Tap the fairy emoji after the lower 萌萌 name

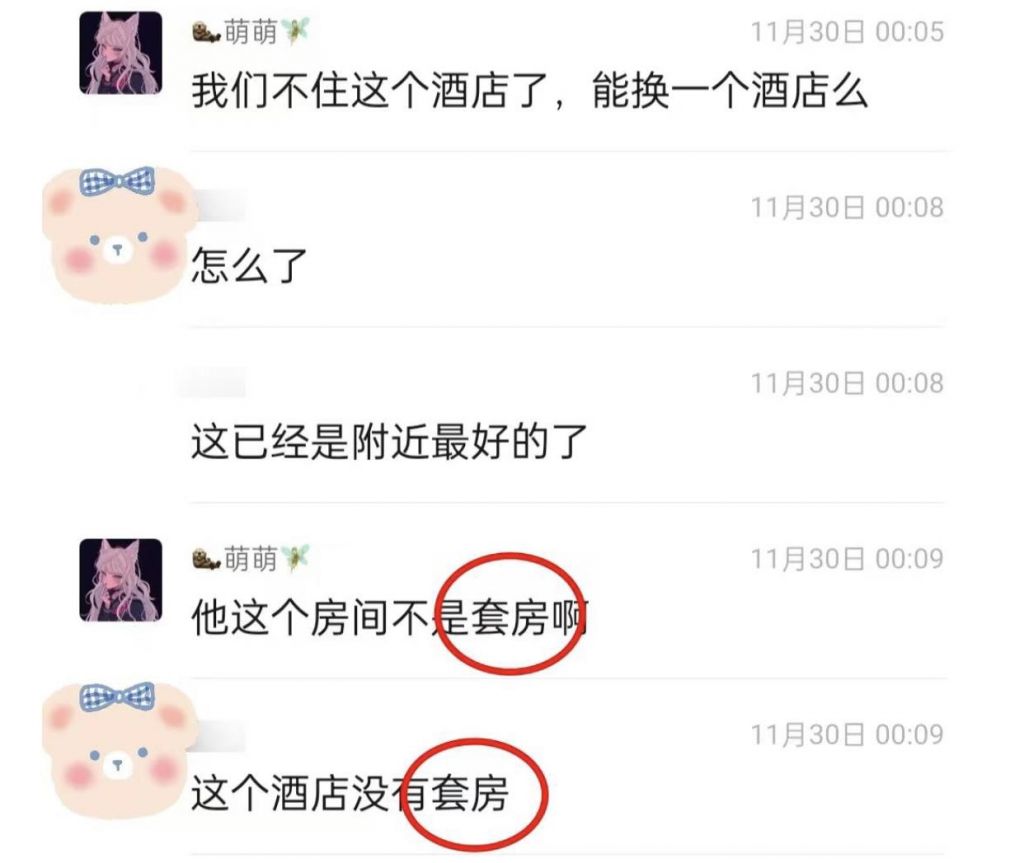pos(295,558)
